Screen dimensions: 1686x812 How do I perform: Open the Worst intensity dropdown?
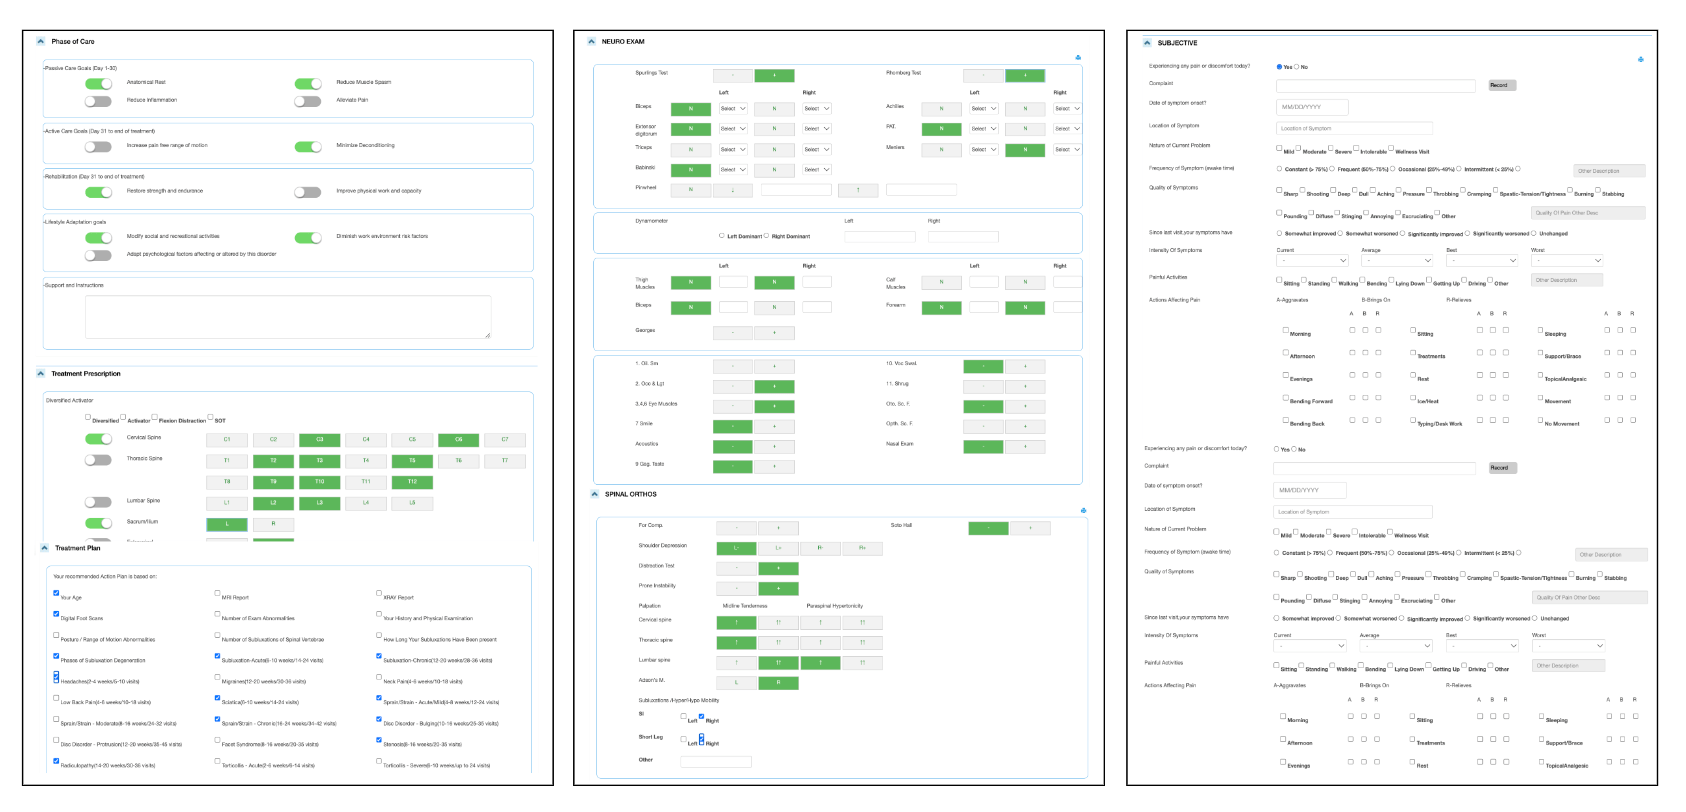[x=1567, y=261]
